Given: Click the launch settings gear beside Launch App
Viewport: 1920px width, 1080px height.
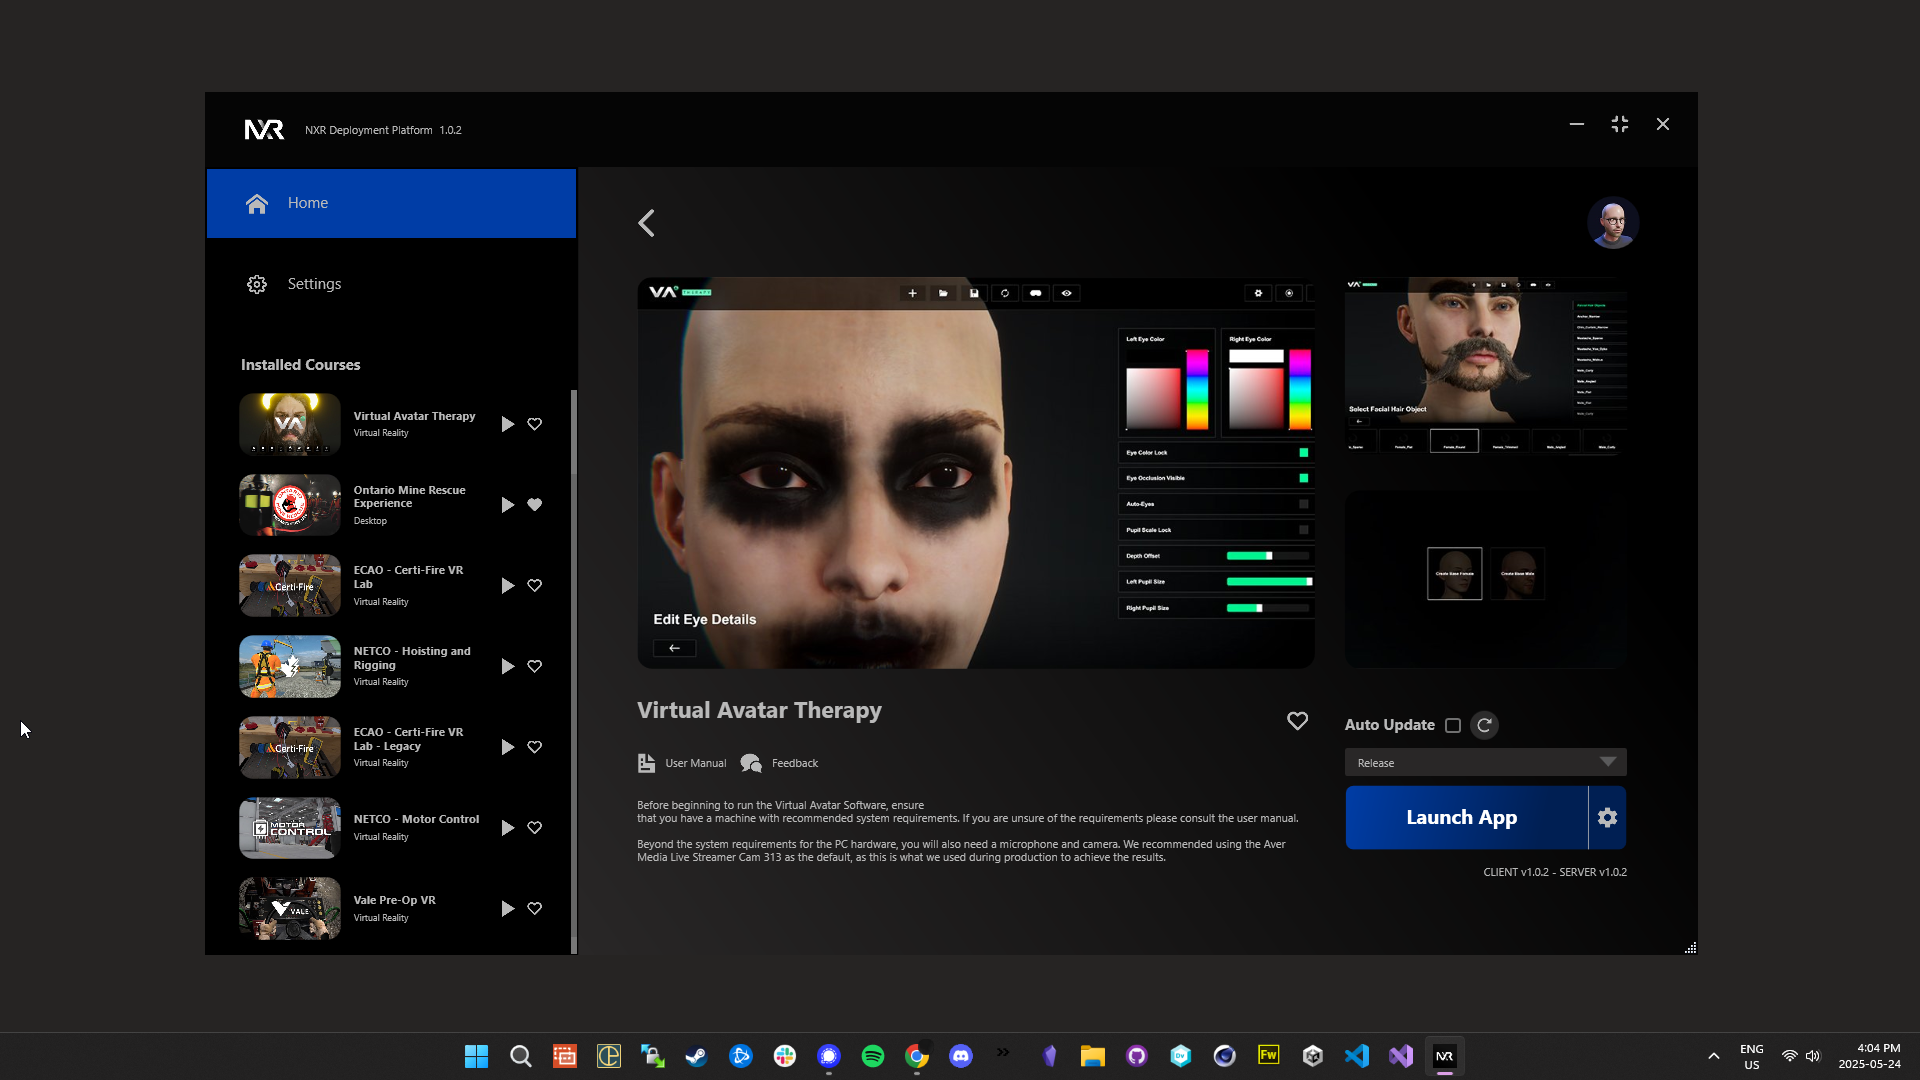Looking at the screenshot, I should pos(1607,818).
